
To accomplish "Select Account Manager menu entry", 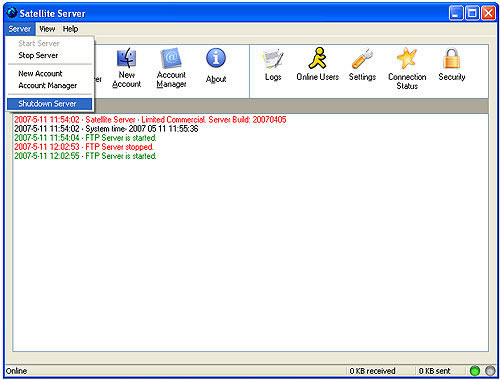I will (x=48, y=86).
